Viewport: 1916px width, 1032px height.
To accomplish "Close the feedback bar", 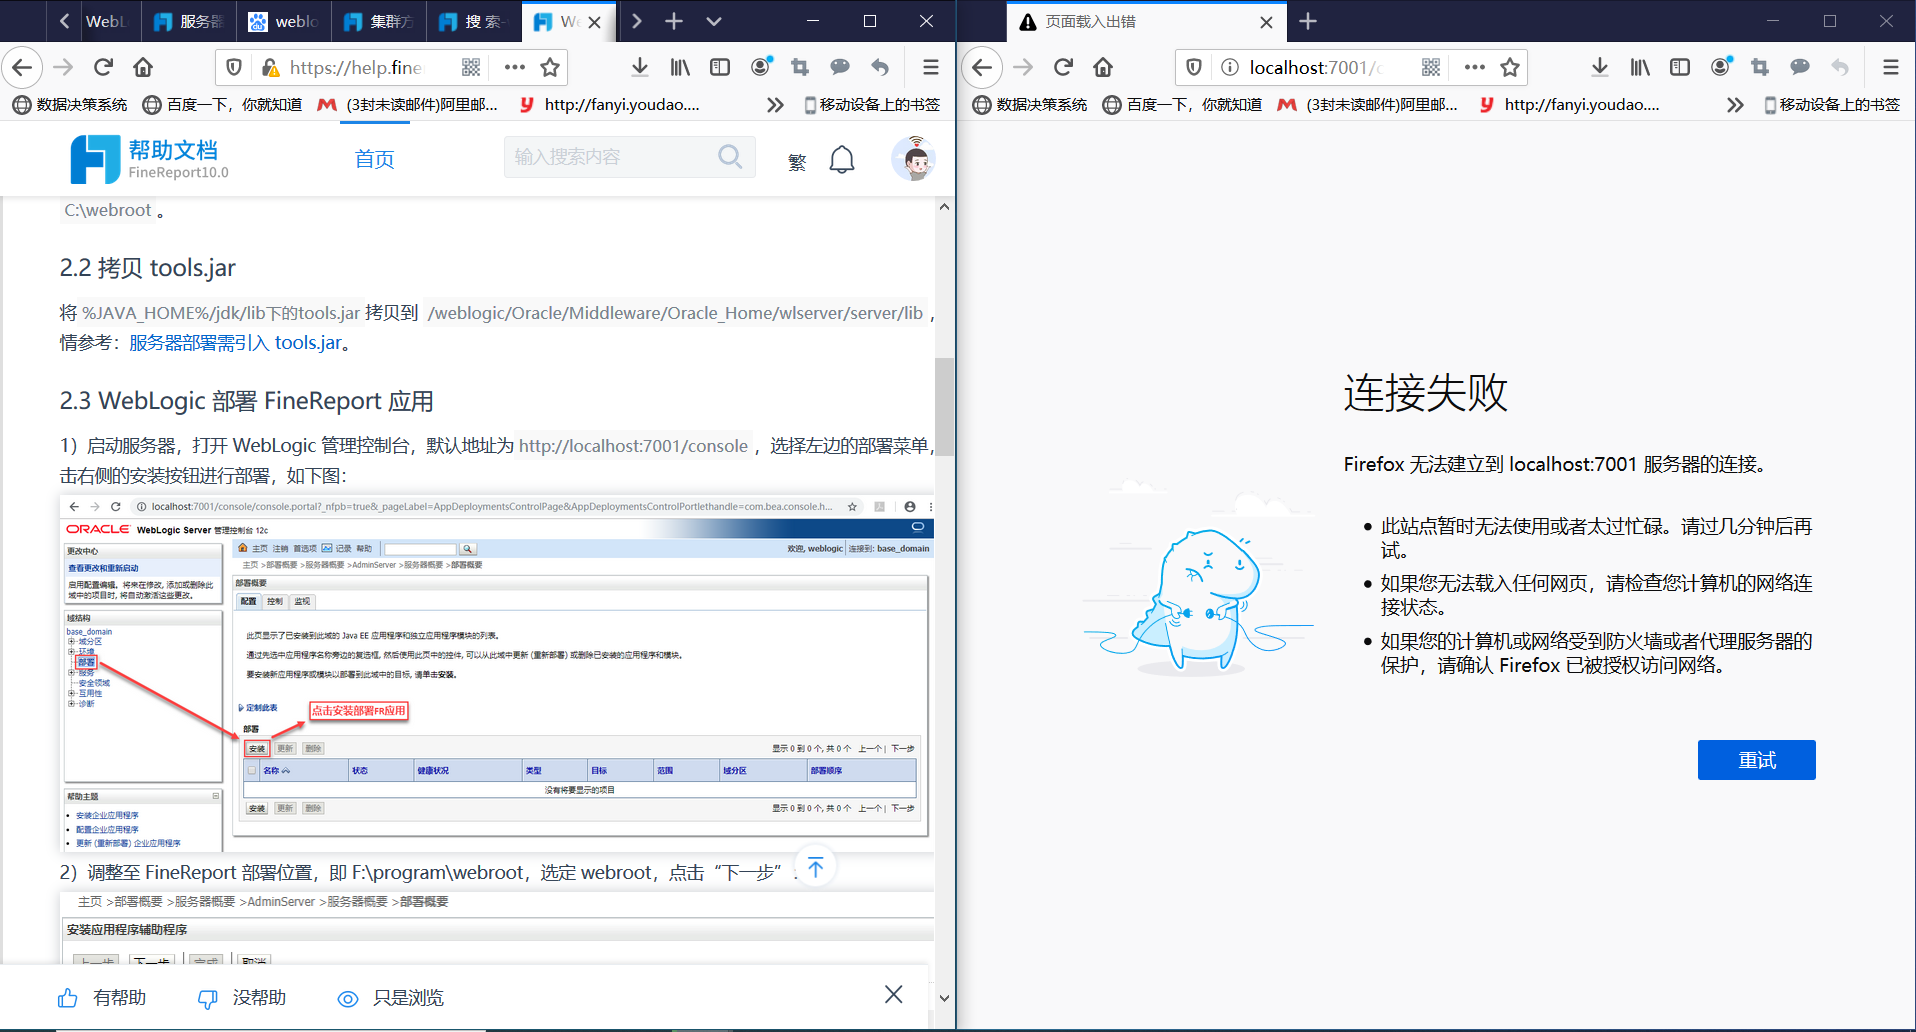I will tap(894, 994).
